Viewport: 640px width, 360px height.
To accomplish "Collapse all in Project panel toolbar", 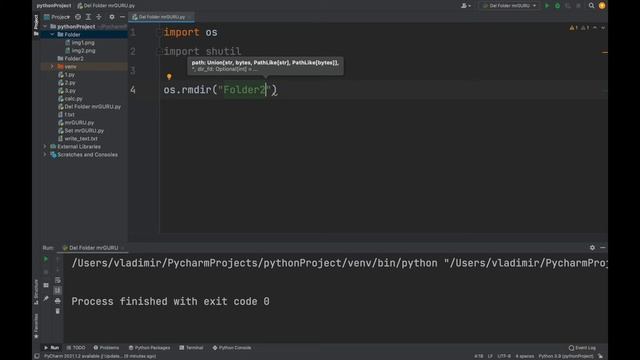I will pos(99,17).
